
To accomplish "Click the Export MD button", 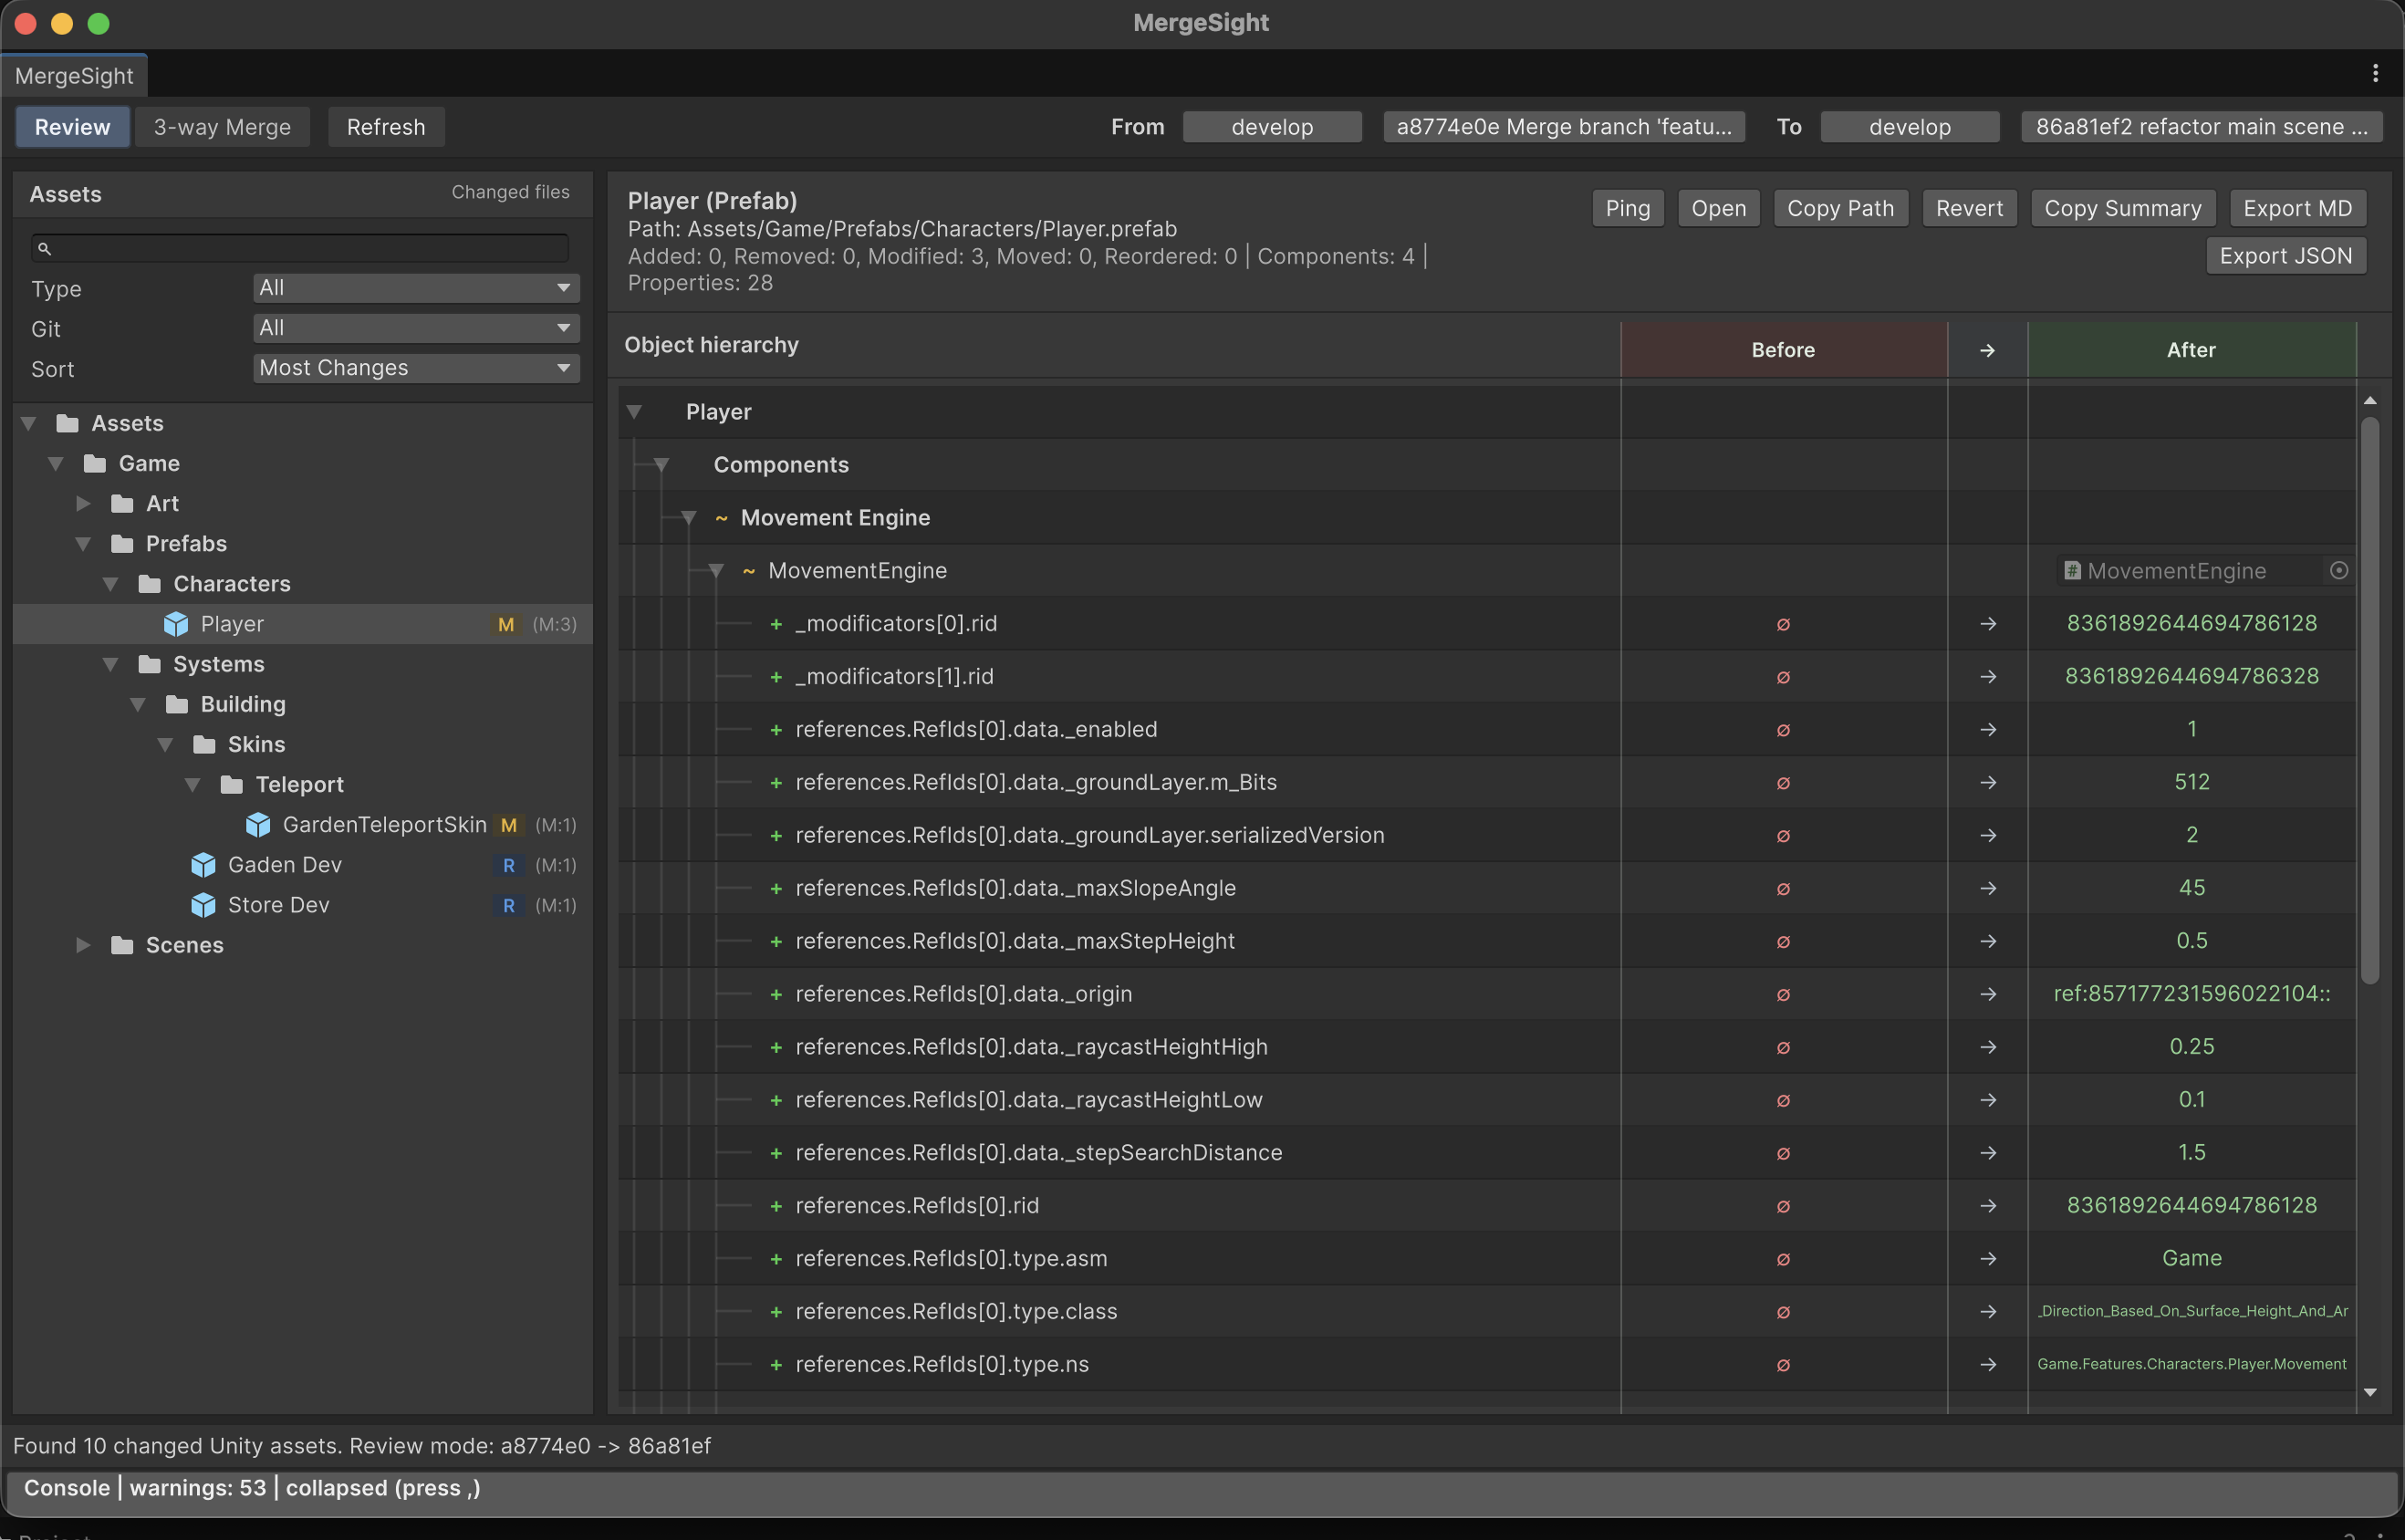I will point(2298,208).
